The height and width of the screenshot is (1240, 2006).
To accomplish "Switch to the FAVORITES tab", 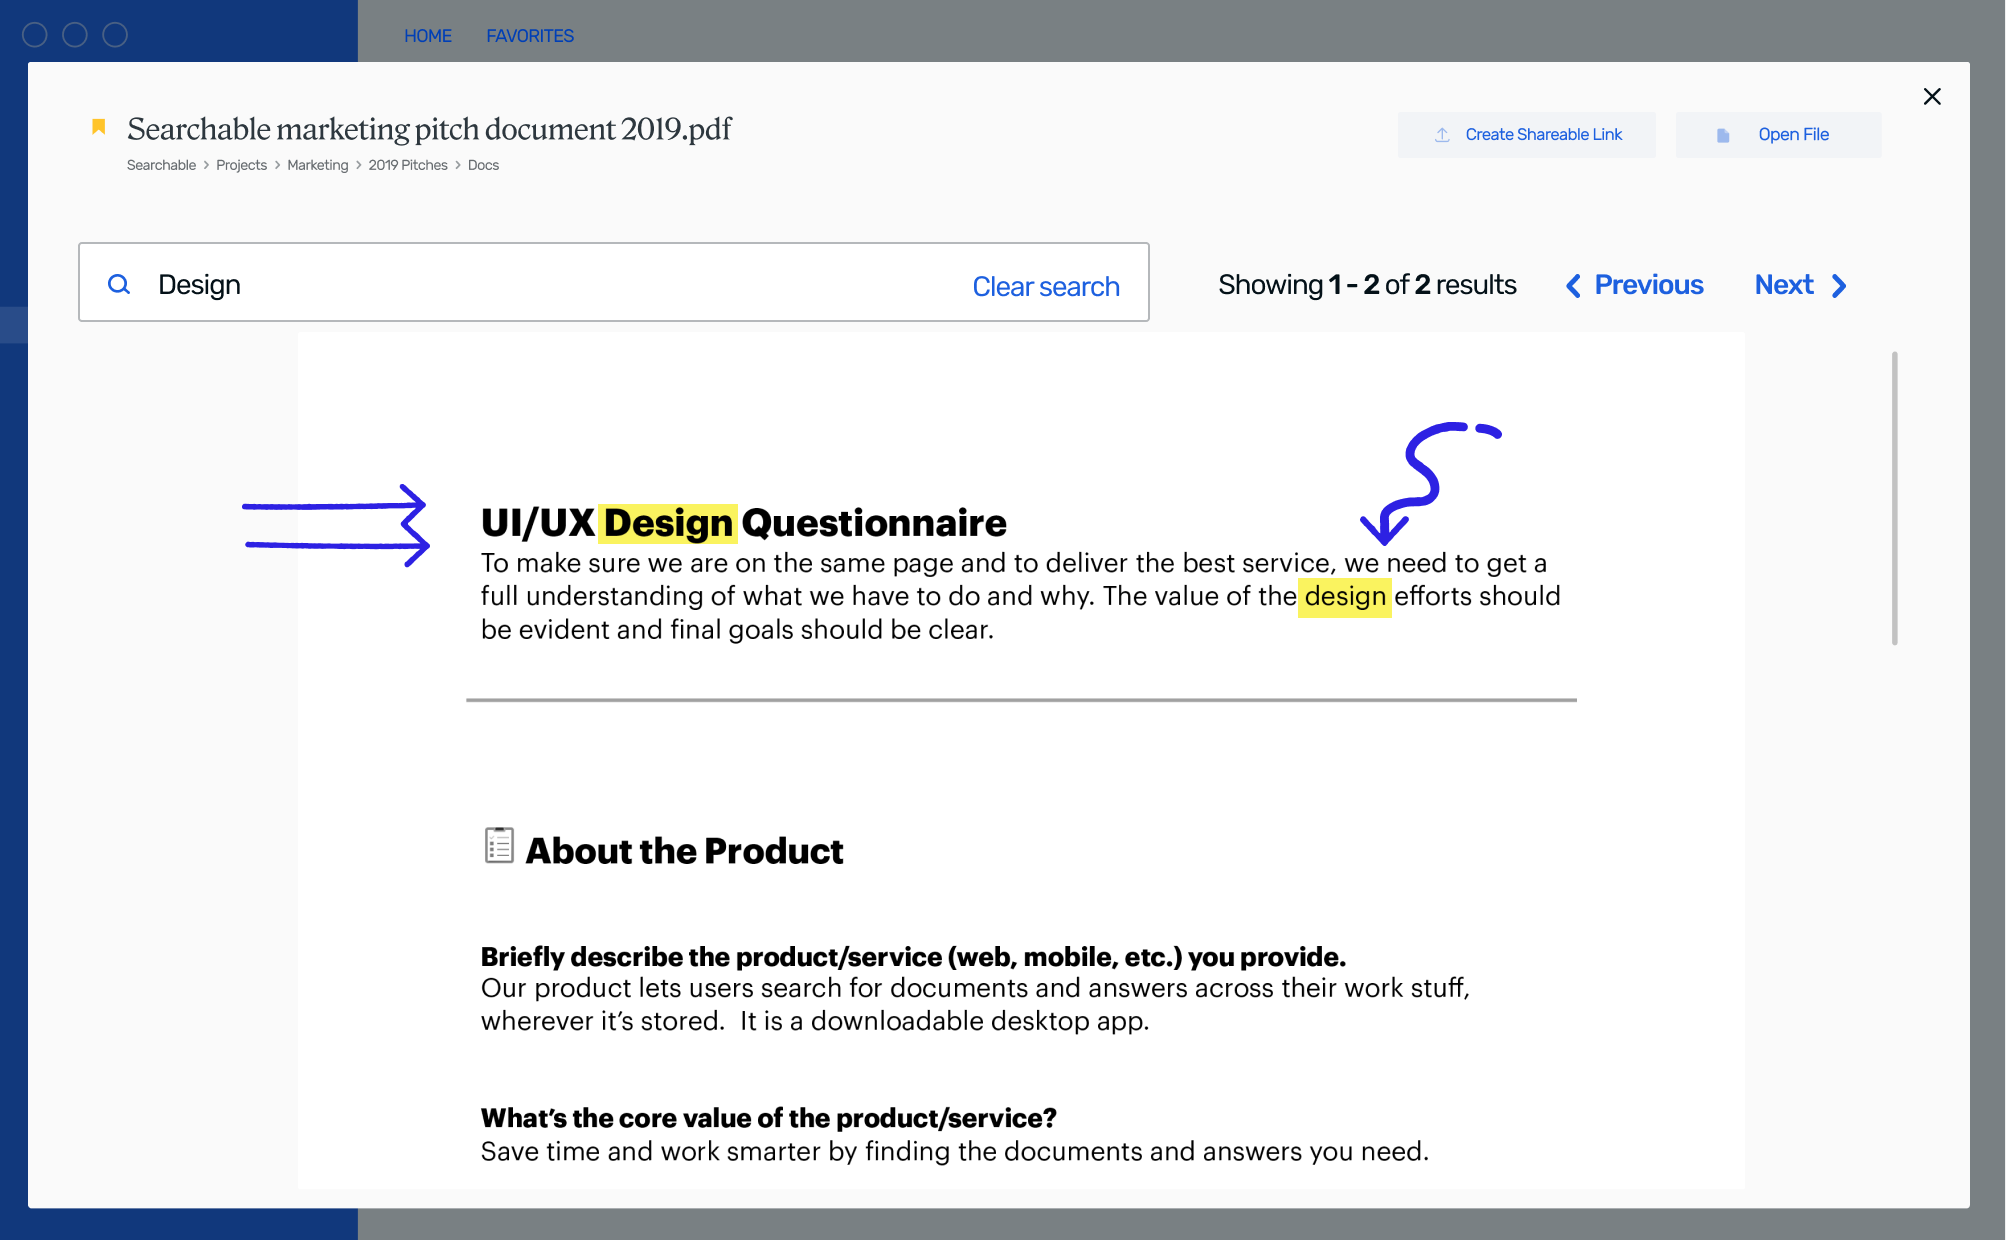I will pyautogui.click(x=530, y=36).
